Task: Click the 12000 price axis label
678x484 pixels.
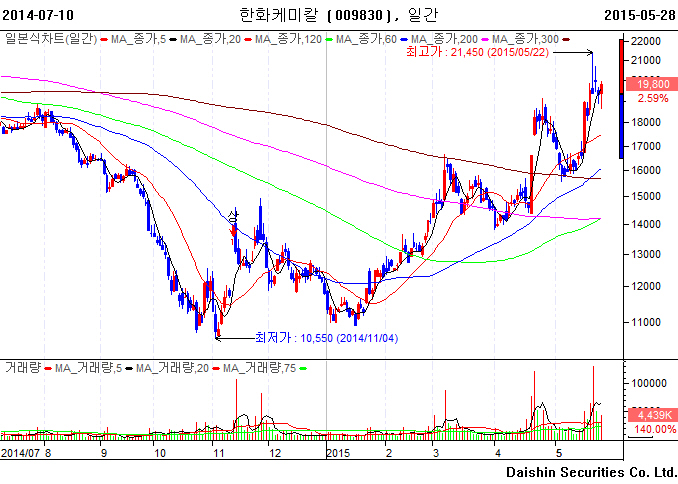Action: click(646, 286)
